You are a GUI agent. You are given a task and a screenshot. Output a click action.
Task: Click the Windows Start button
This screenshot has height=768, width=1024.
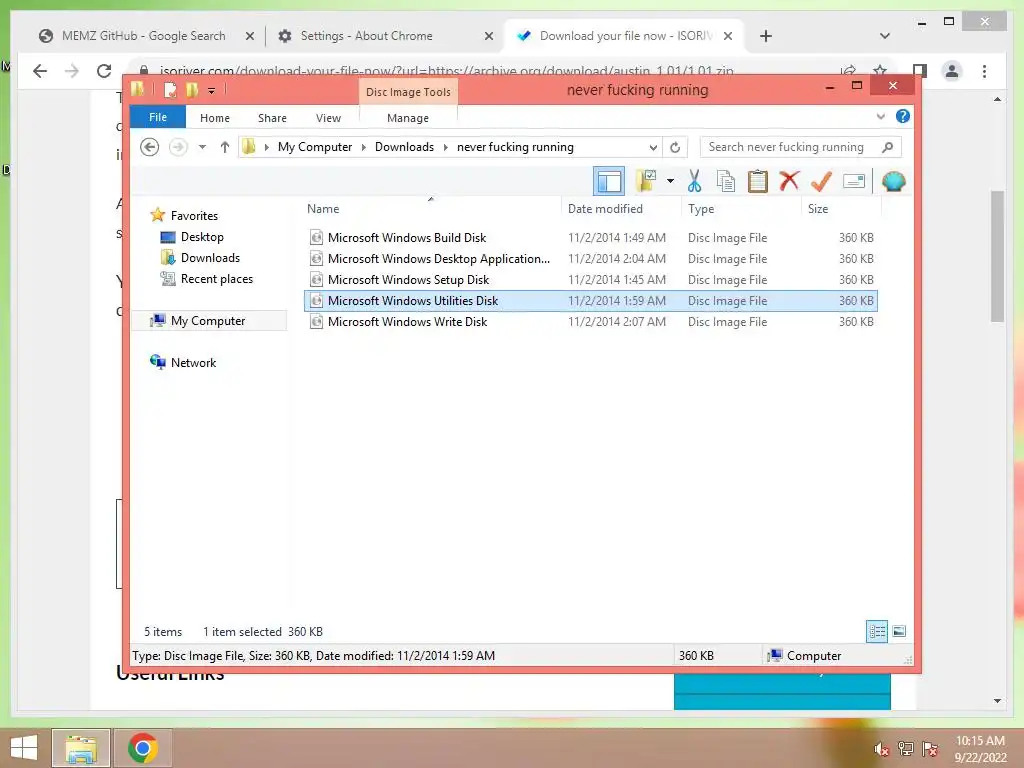pos(24,748)
